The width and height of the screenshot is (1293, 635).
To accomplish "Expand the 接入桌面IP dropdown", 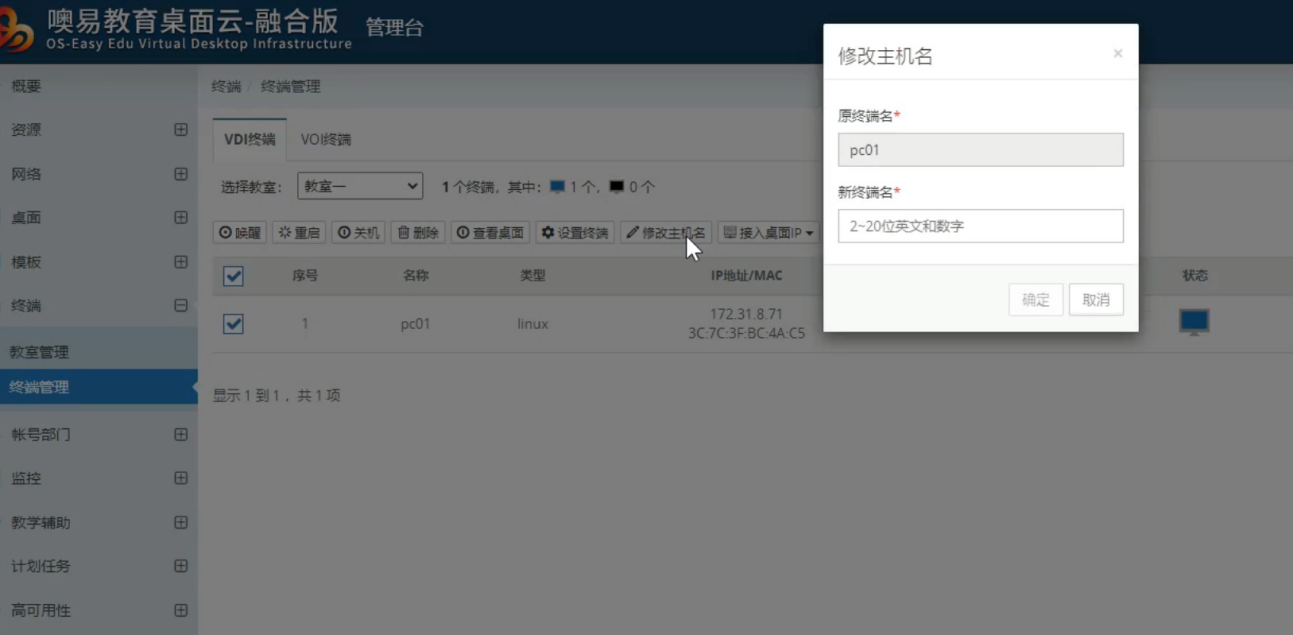I will point(768,233).
